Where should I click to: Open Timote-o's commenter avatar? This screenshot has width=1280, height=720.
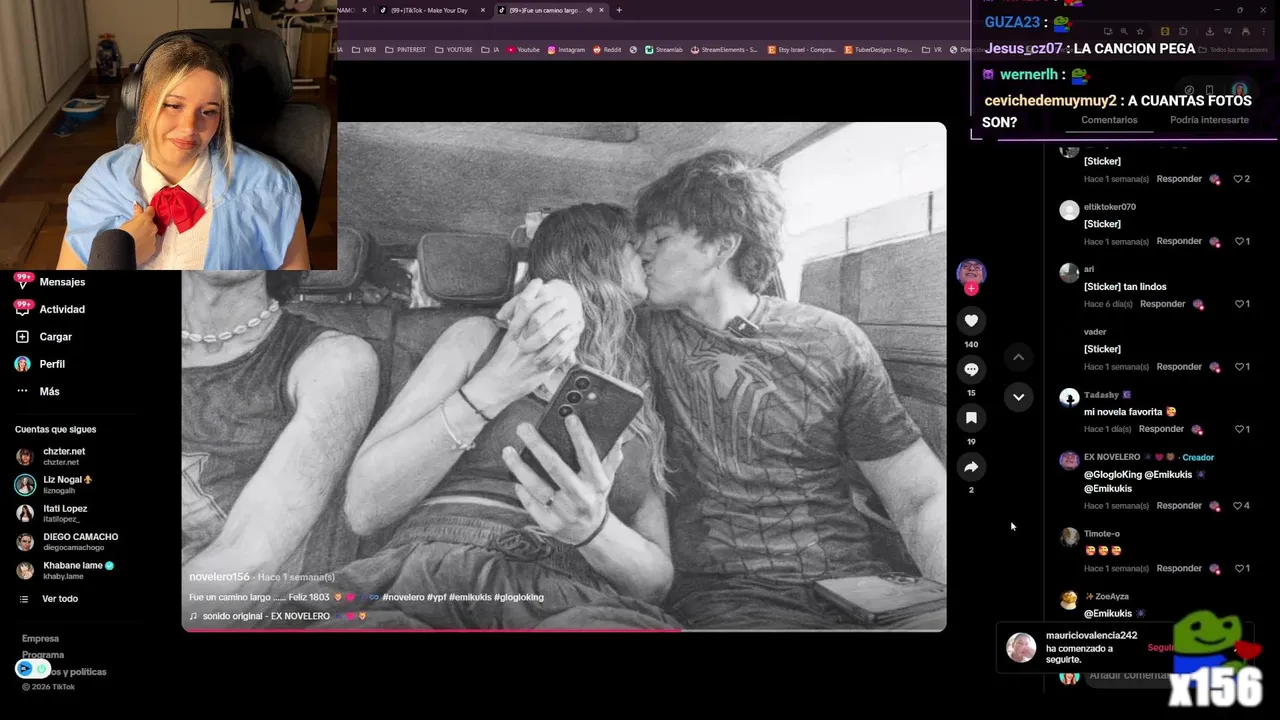[x=1069, y=537]
